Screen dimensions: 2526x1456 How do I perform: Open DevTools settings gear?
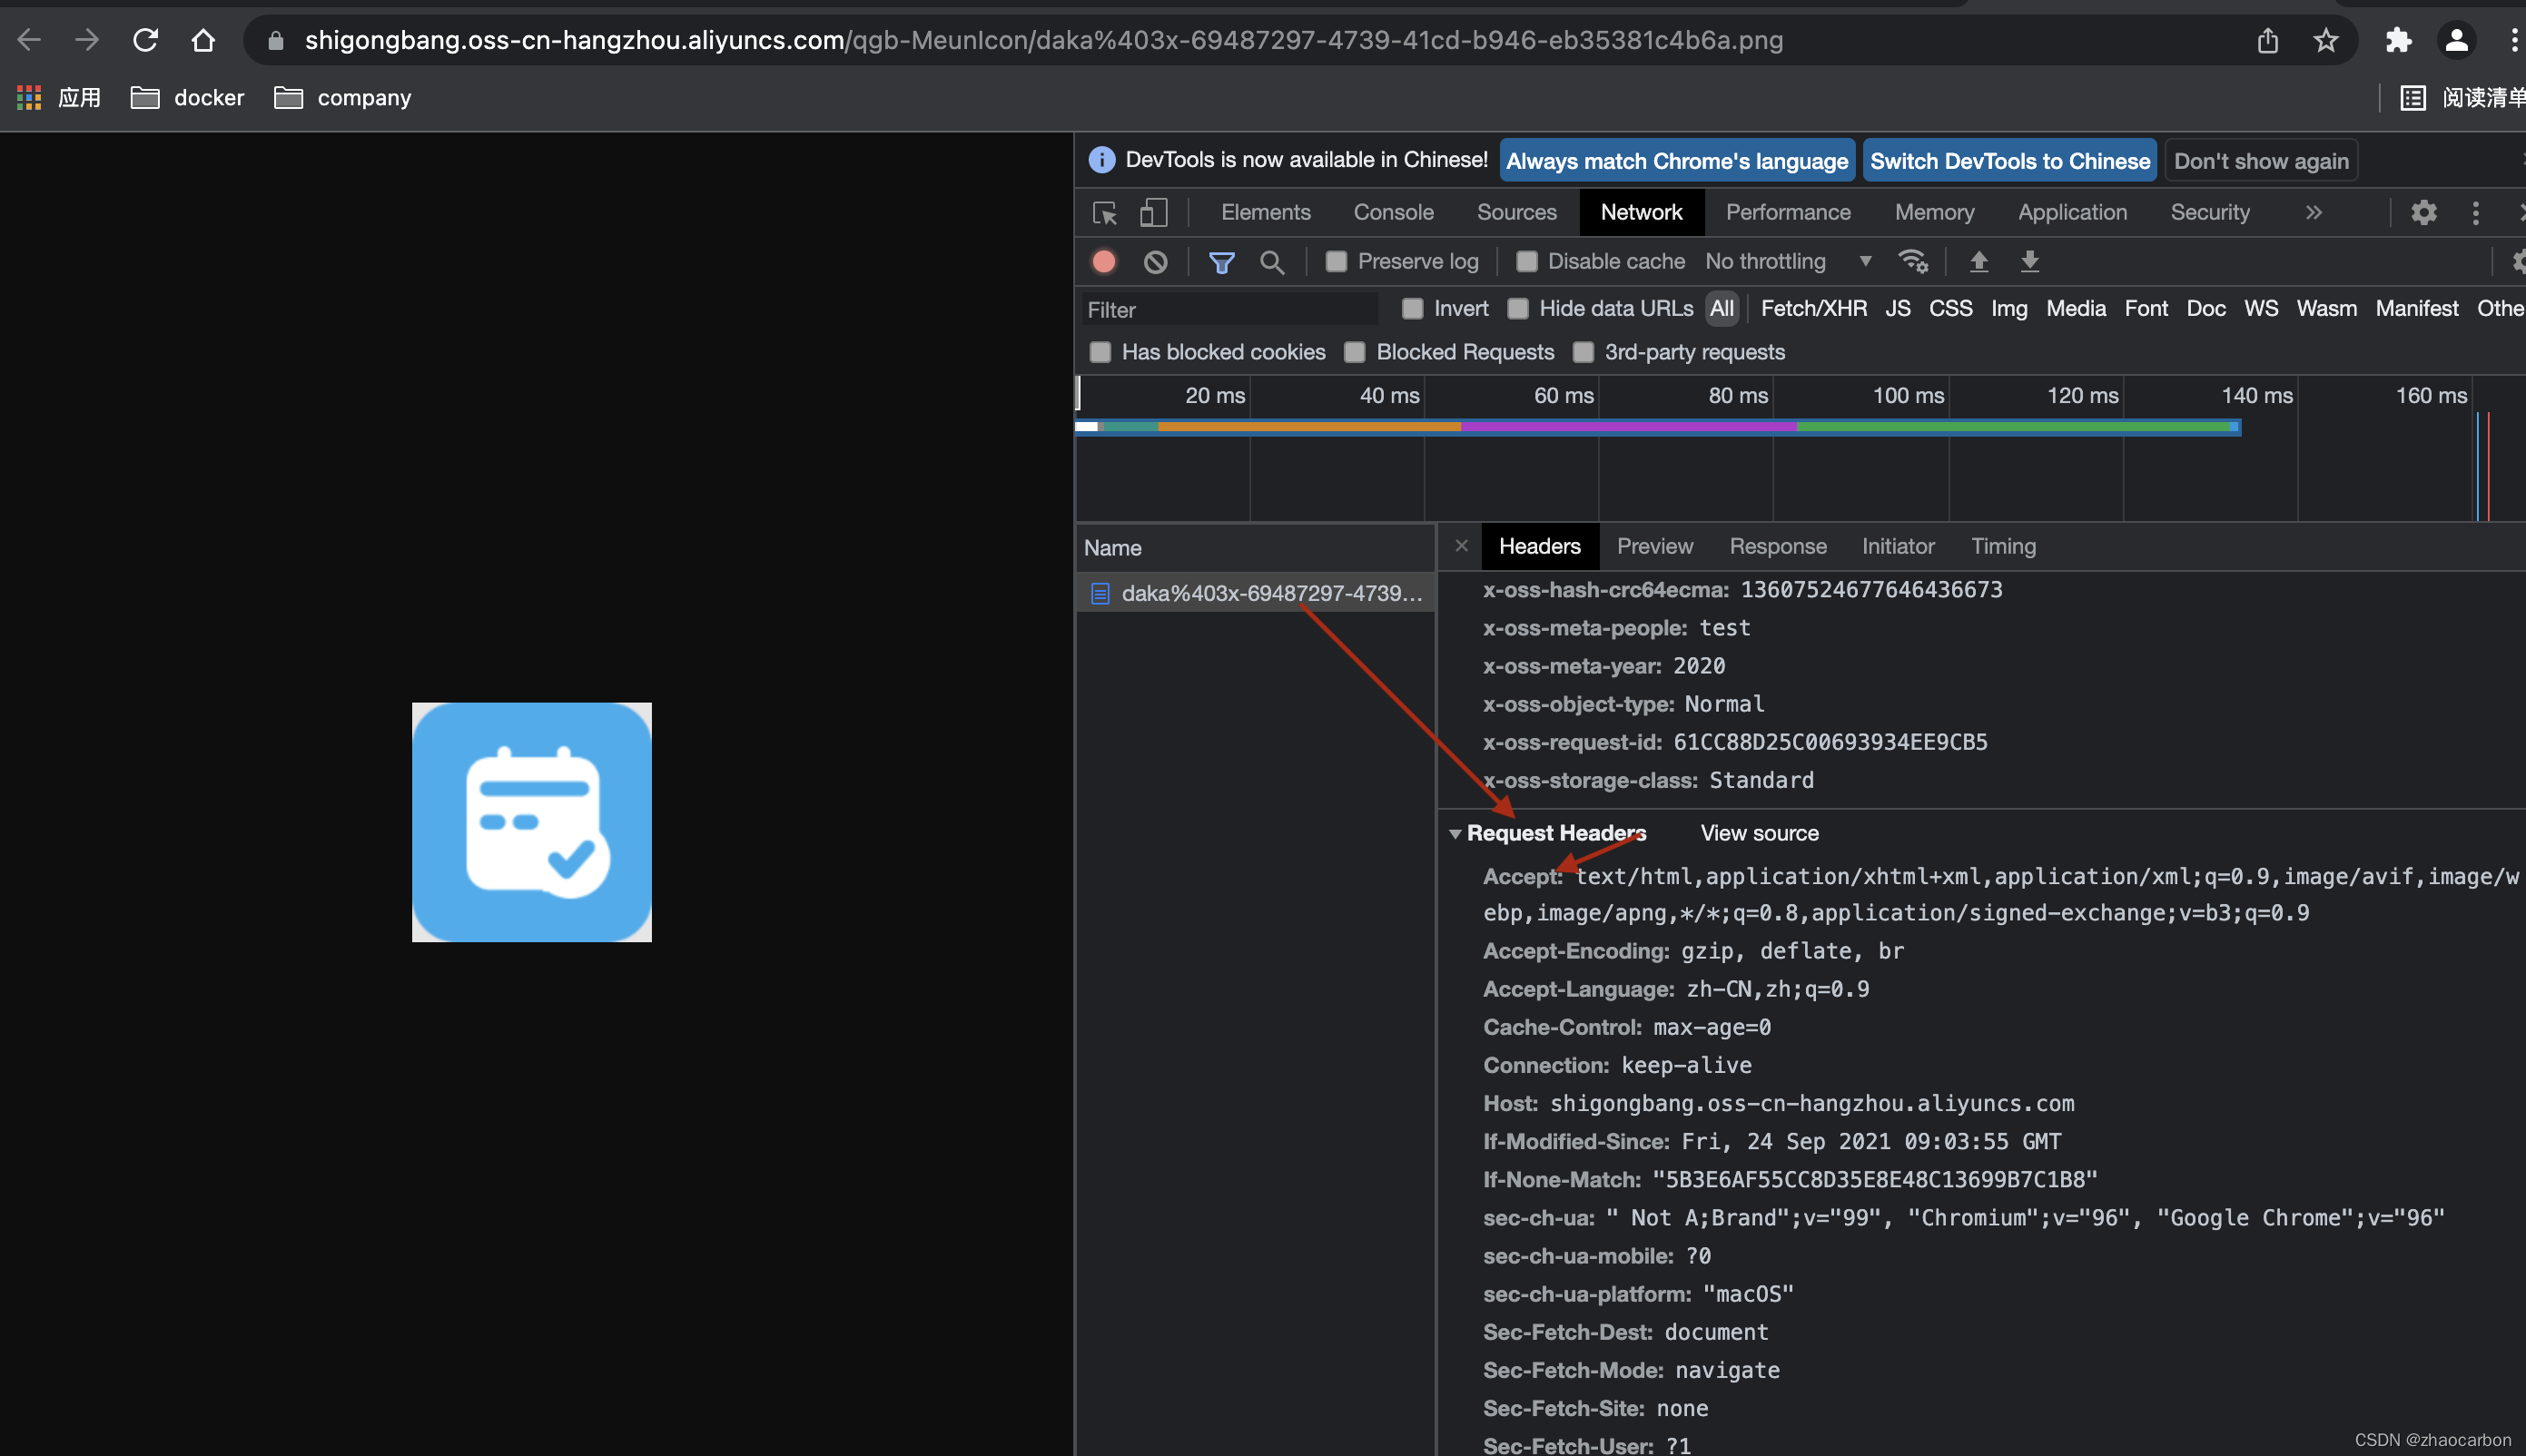[x=2423, y=212]
